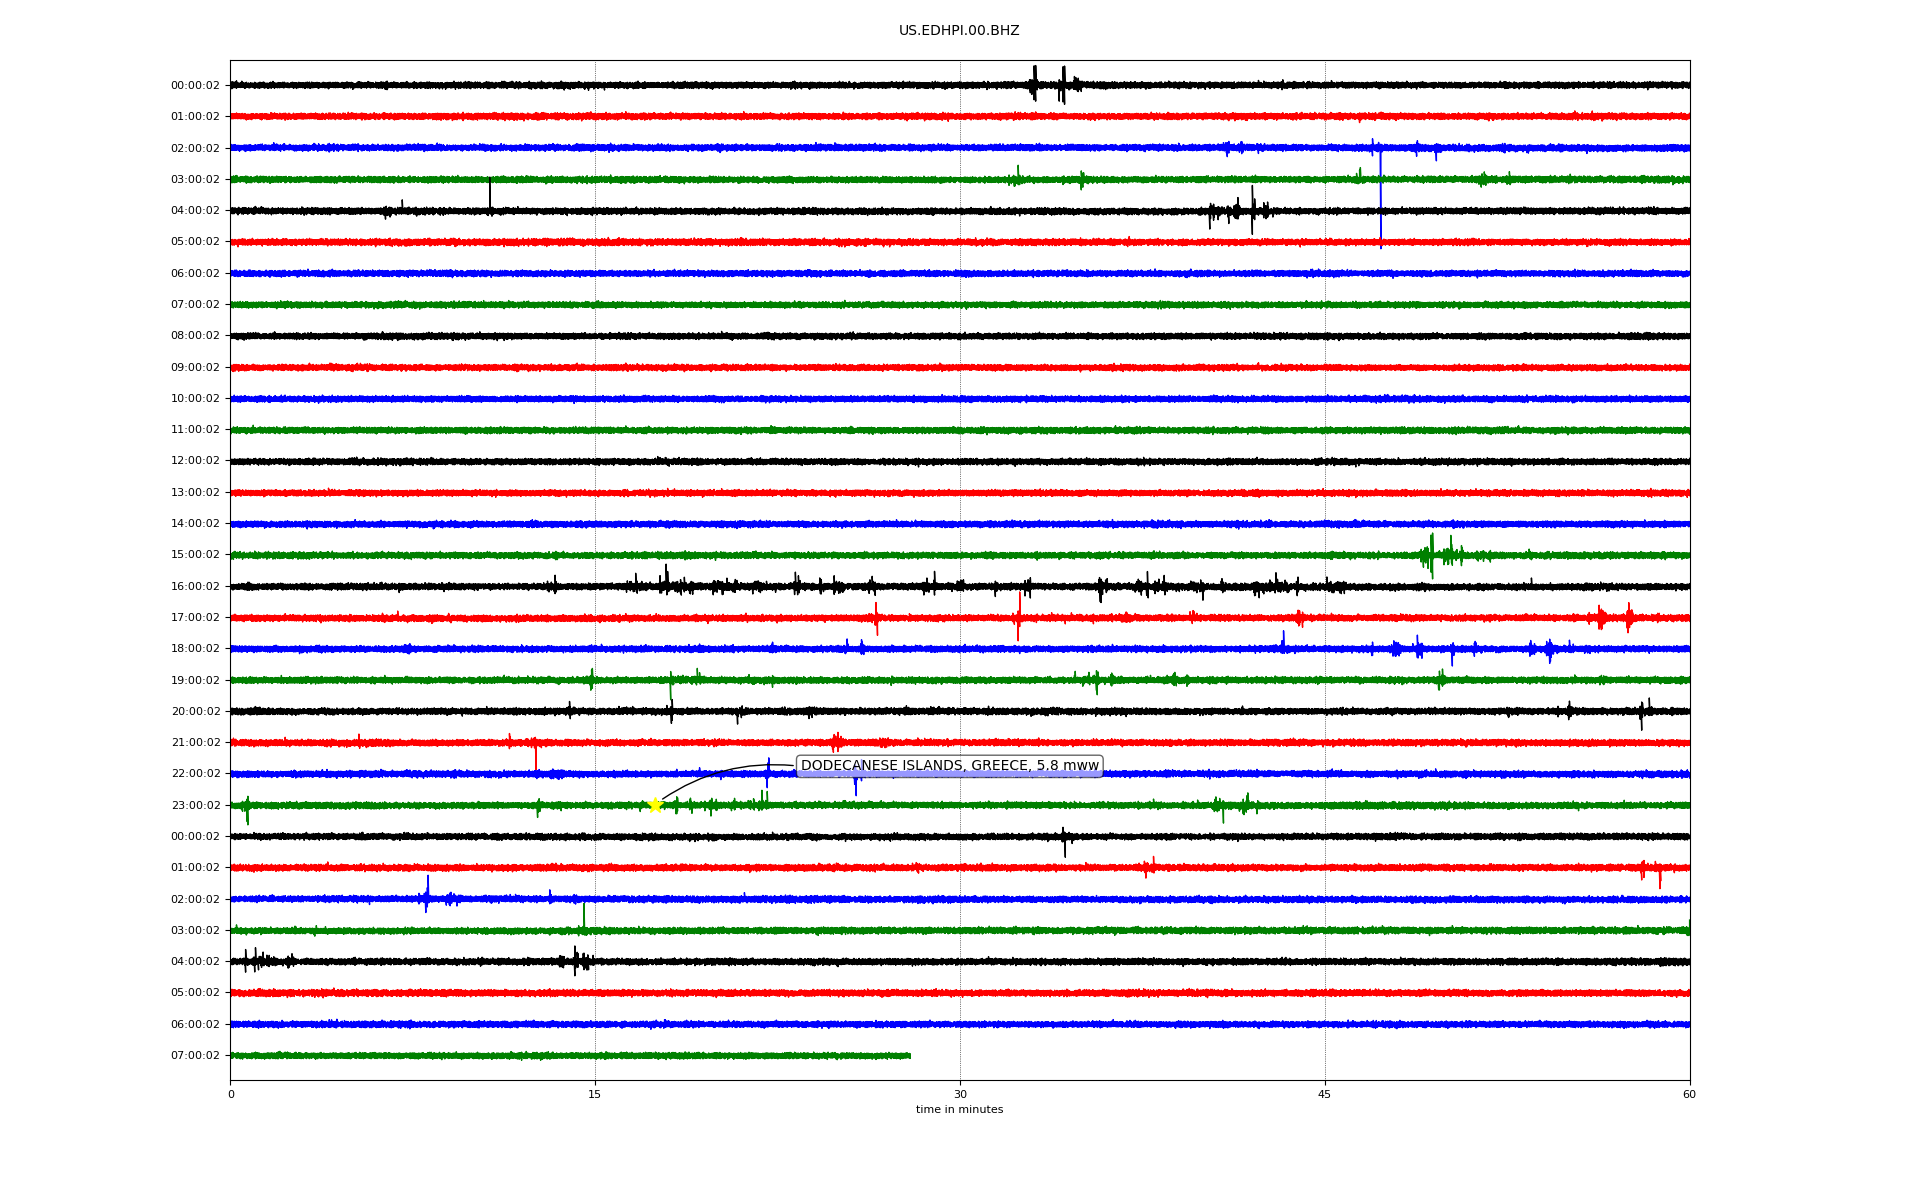
Task: Select the 60 tick on the x-axis
Action: [x=1689, y=1094]
